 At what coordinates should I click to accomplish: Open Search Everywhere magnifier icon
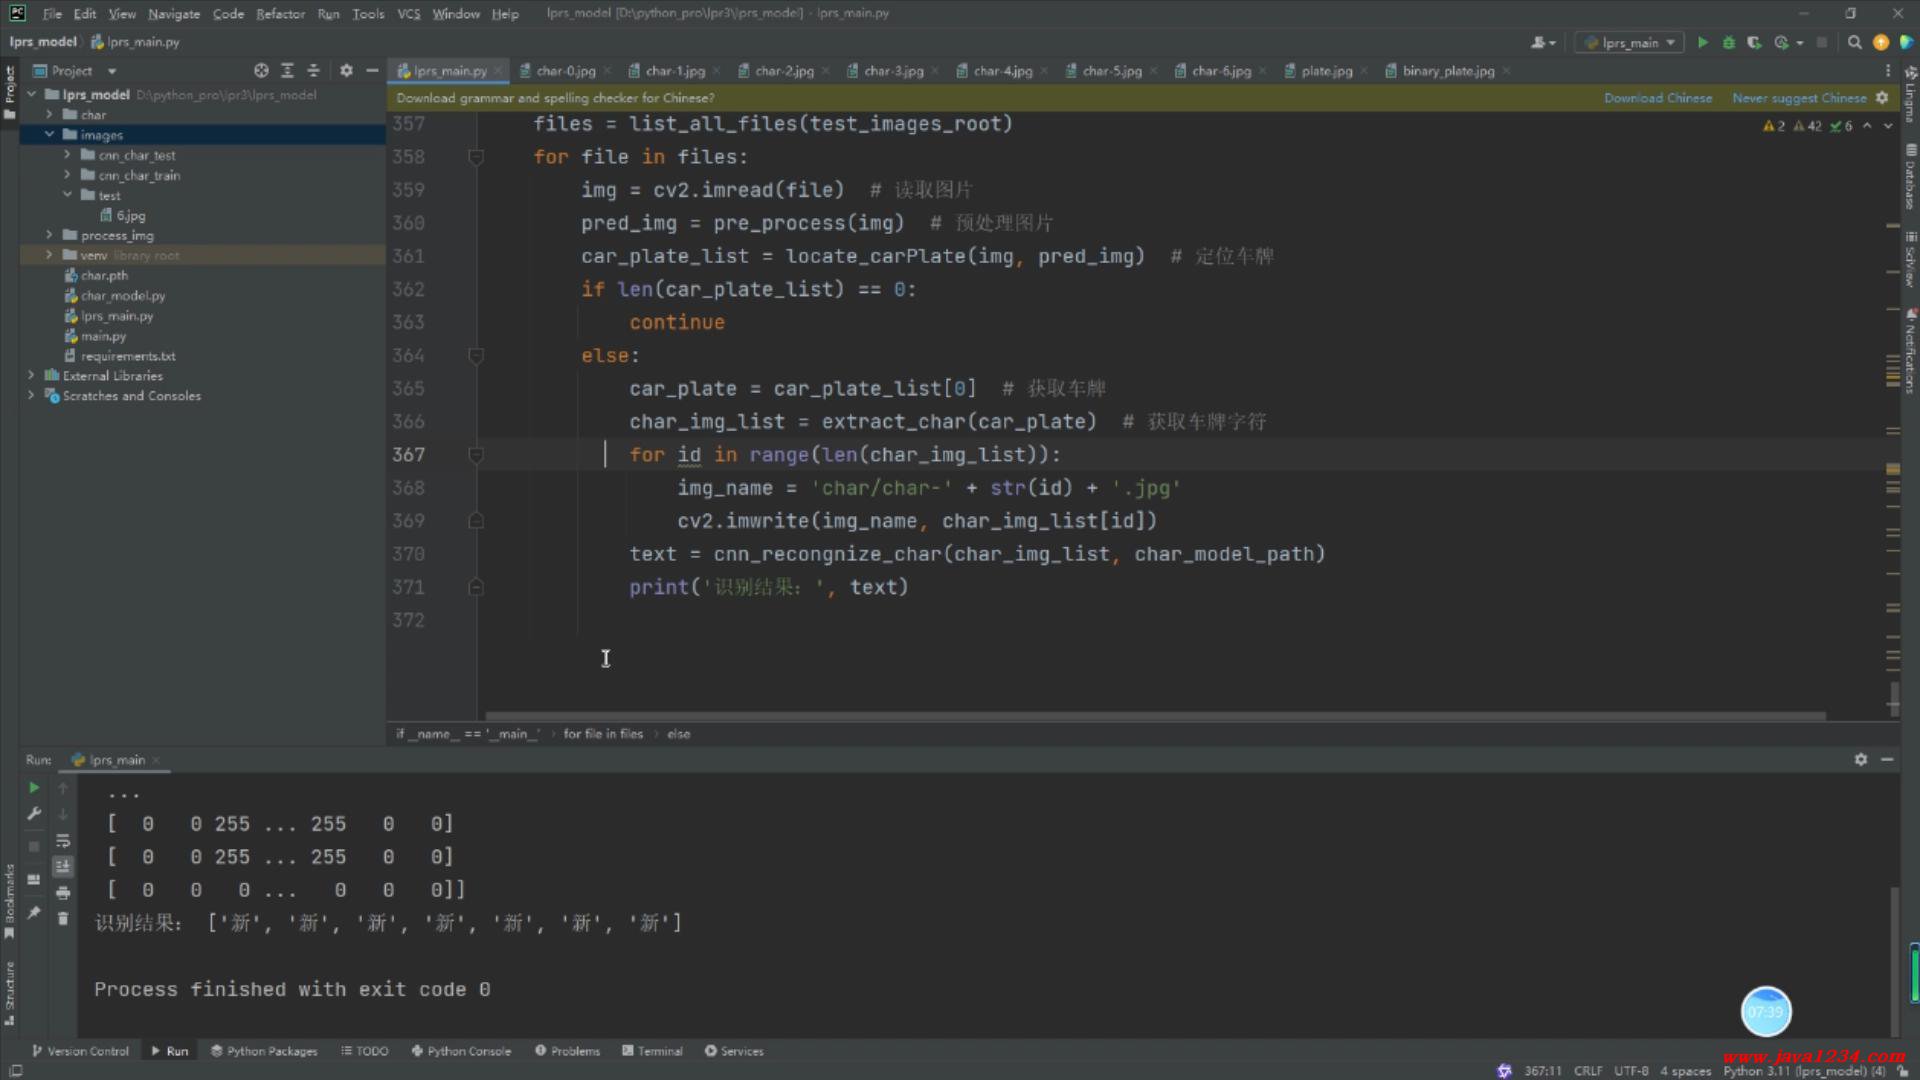click(1854, 42)
